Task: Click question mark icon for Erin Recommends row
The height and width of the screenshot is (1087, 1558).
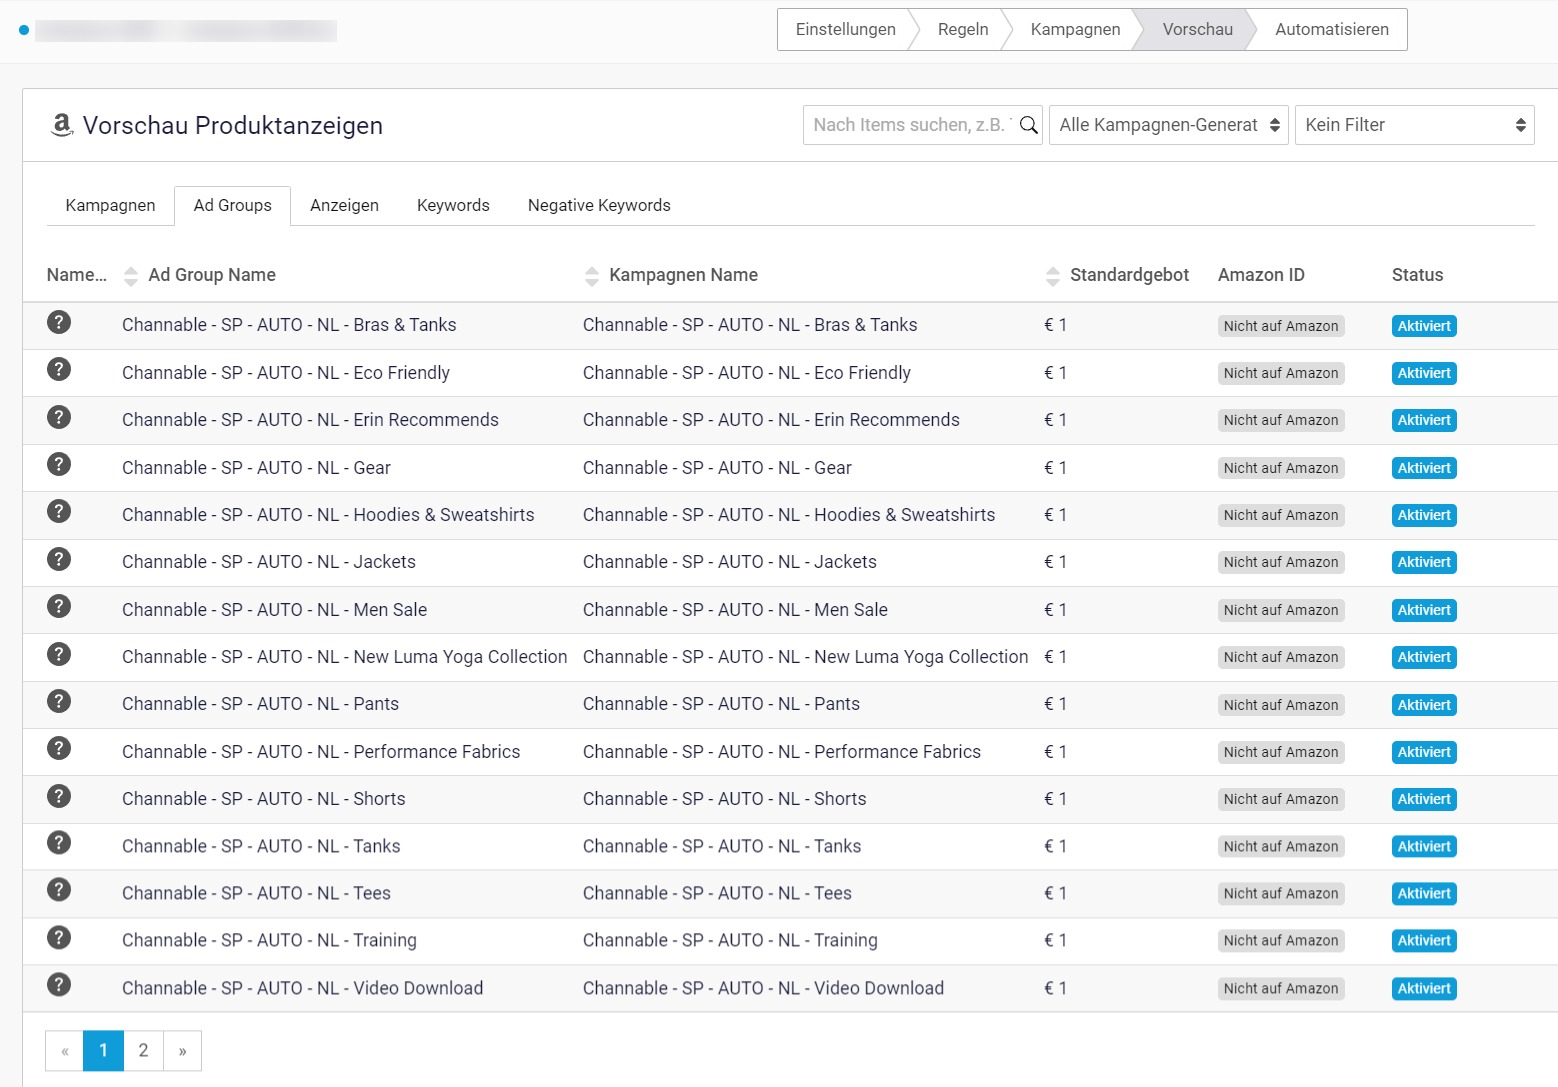Action: [59, 416]
